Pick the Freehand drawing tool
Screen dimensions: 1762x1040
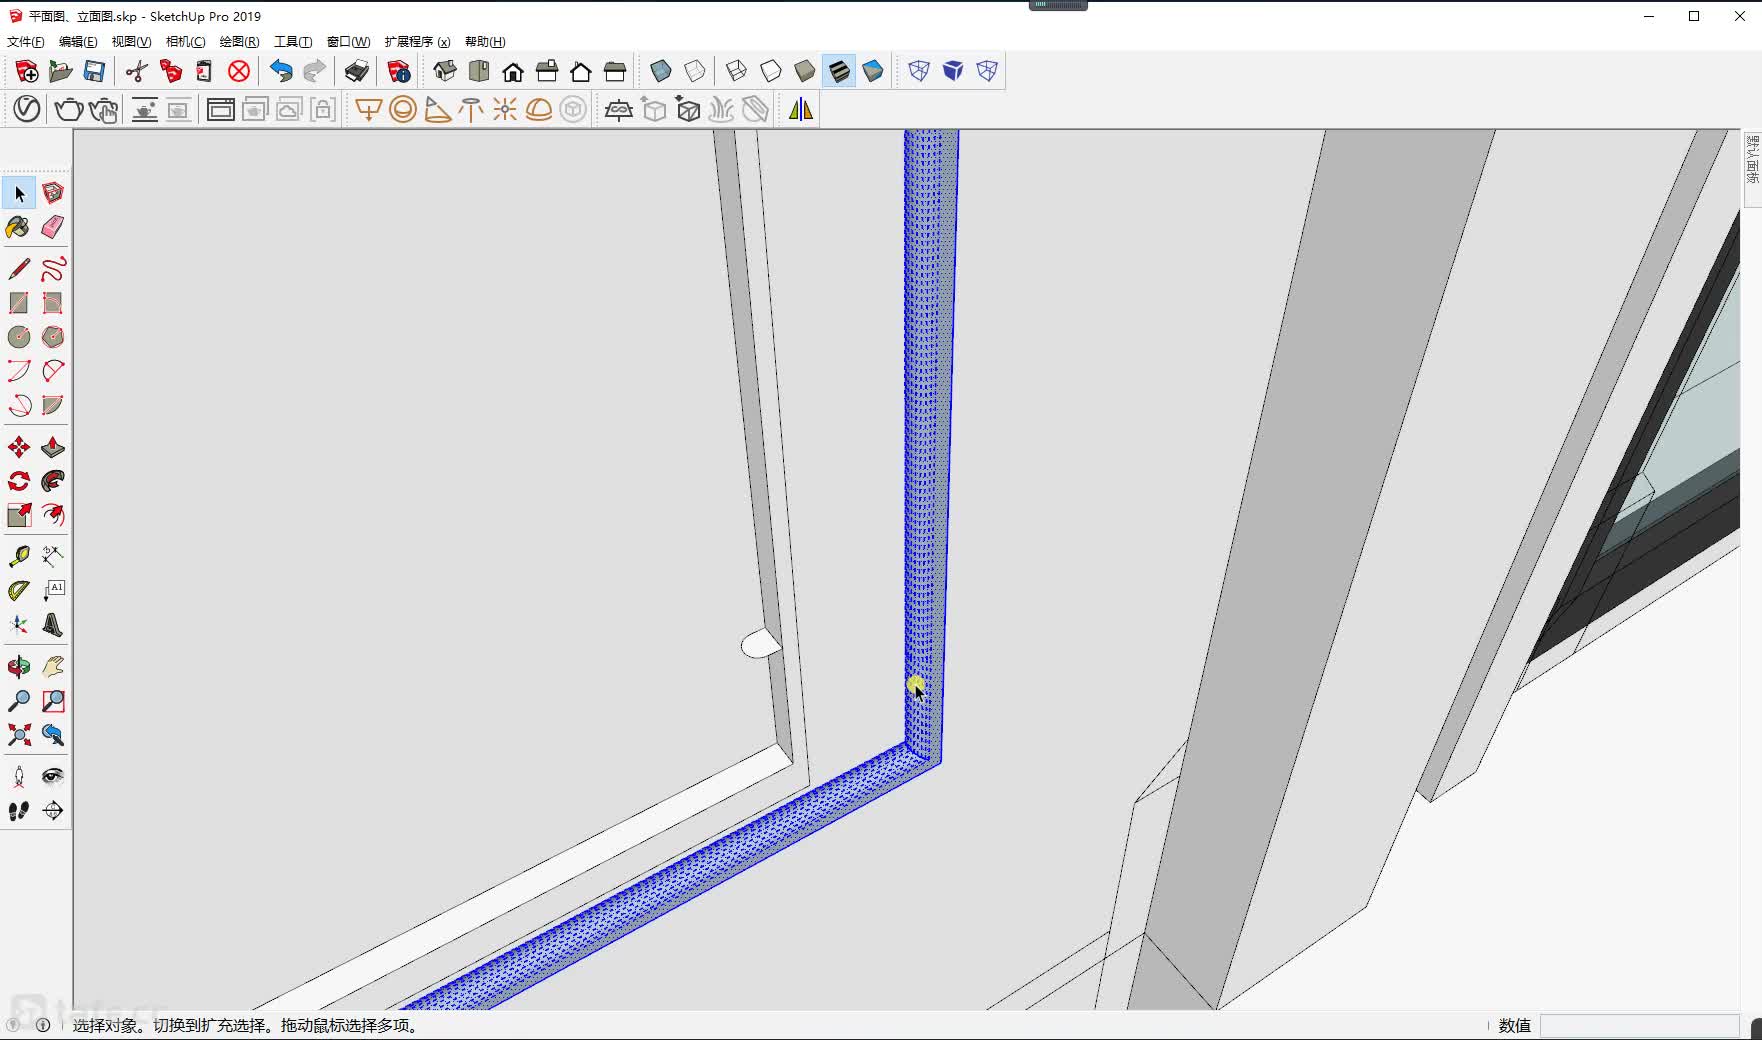click(53, 269)
